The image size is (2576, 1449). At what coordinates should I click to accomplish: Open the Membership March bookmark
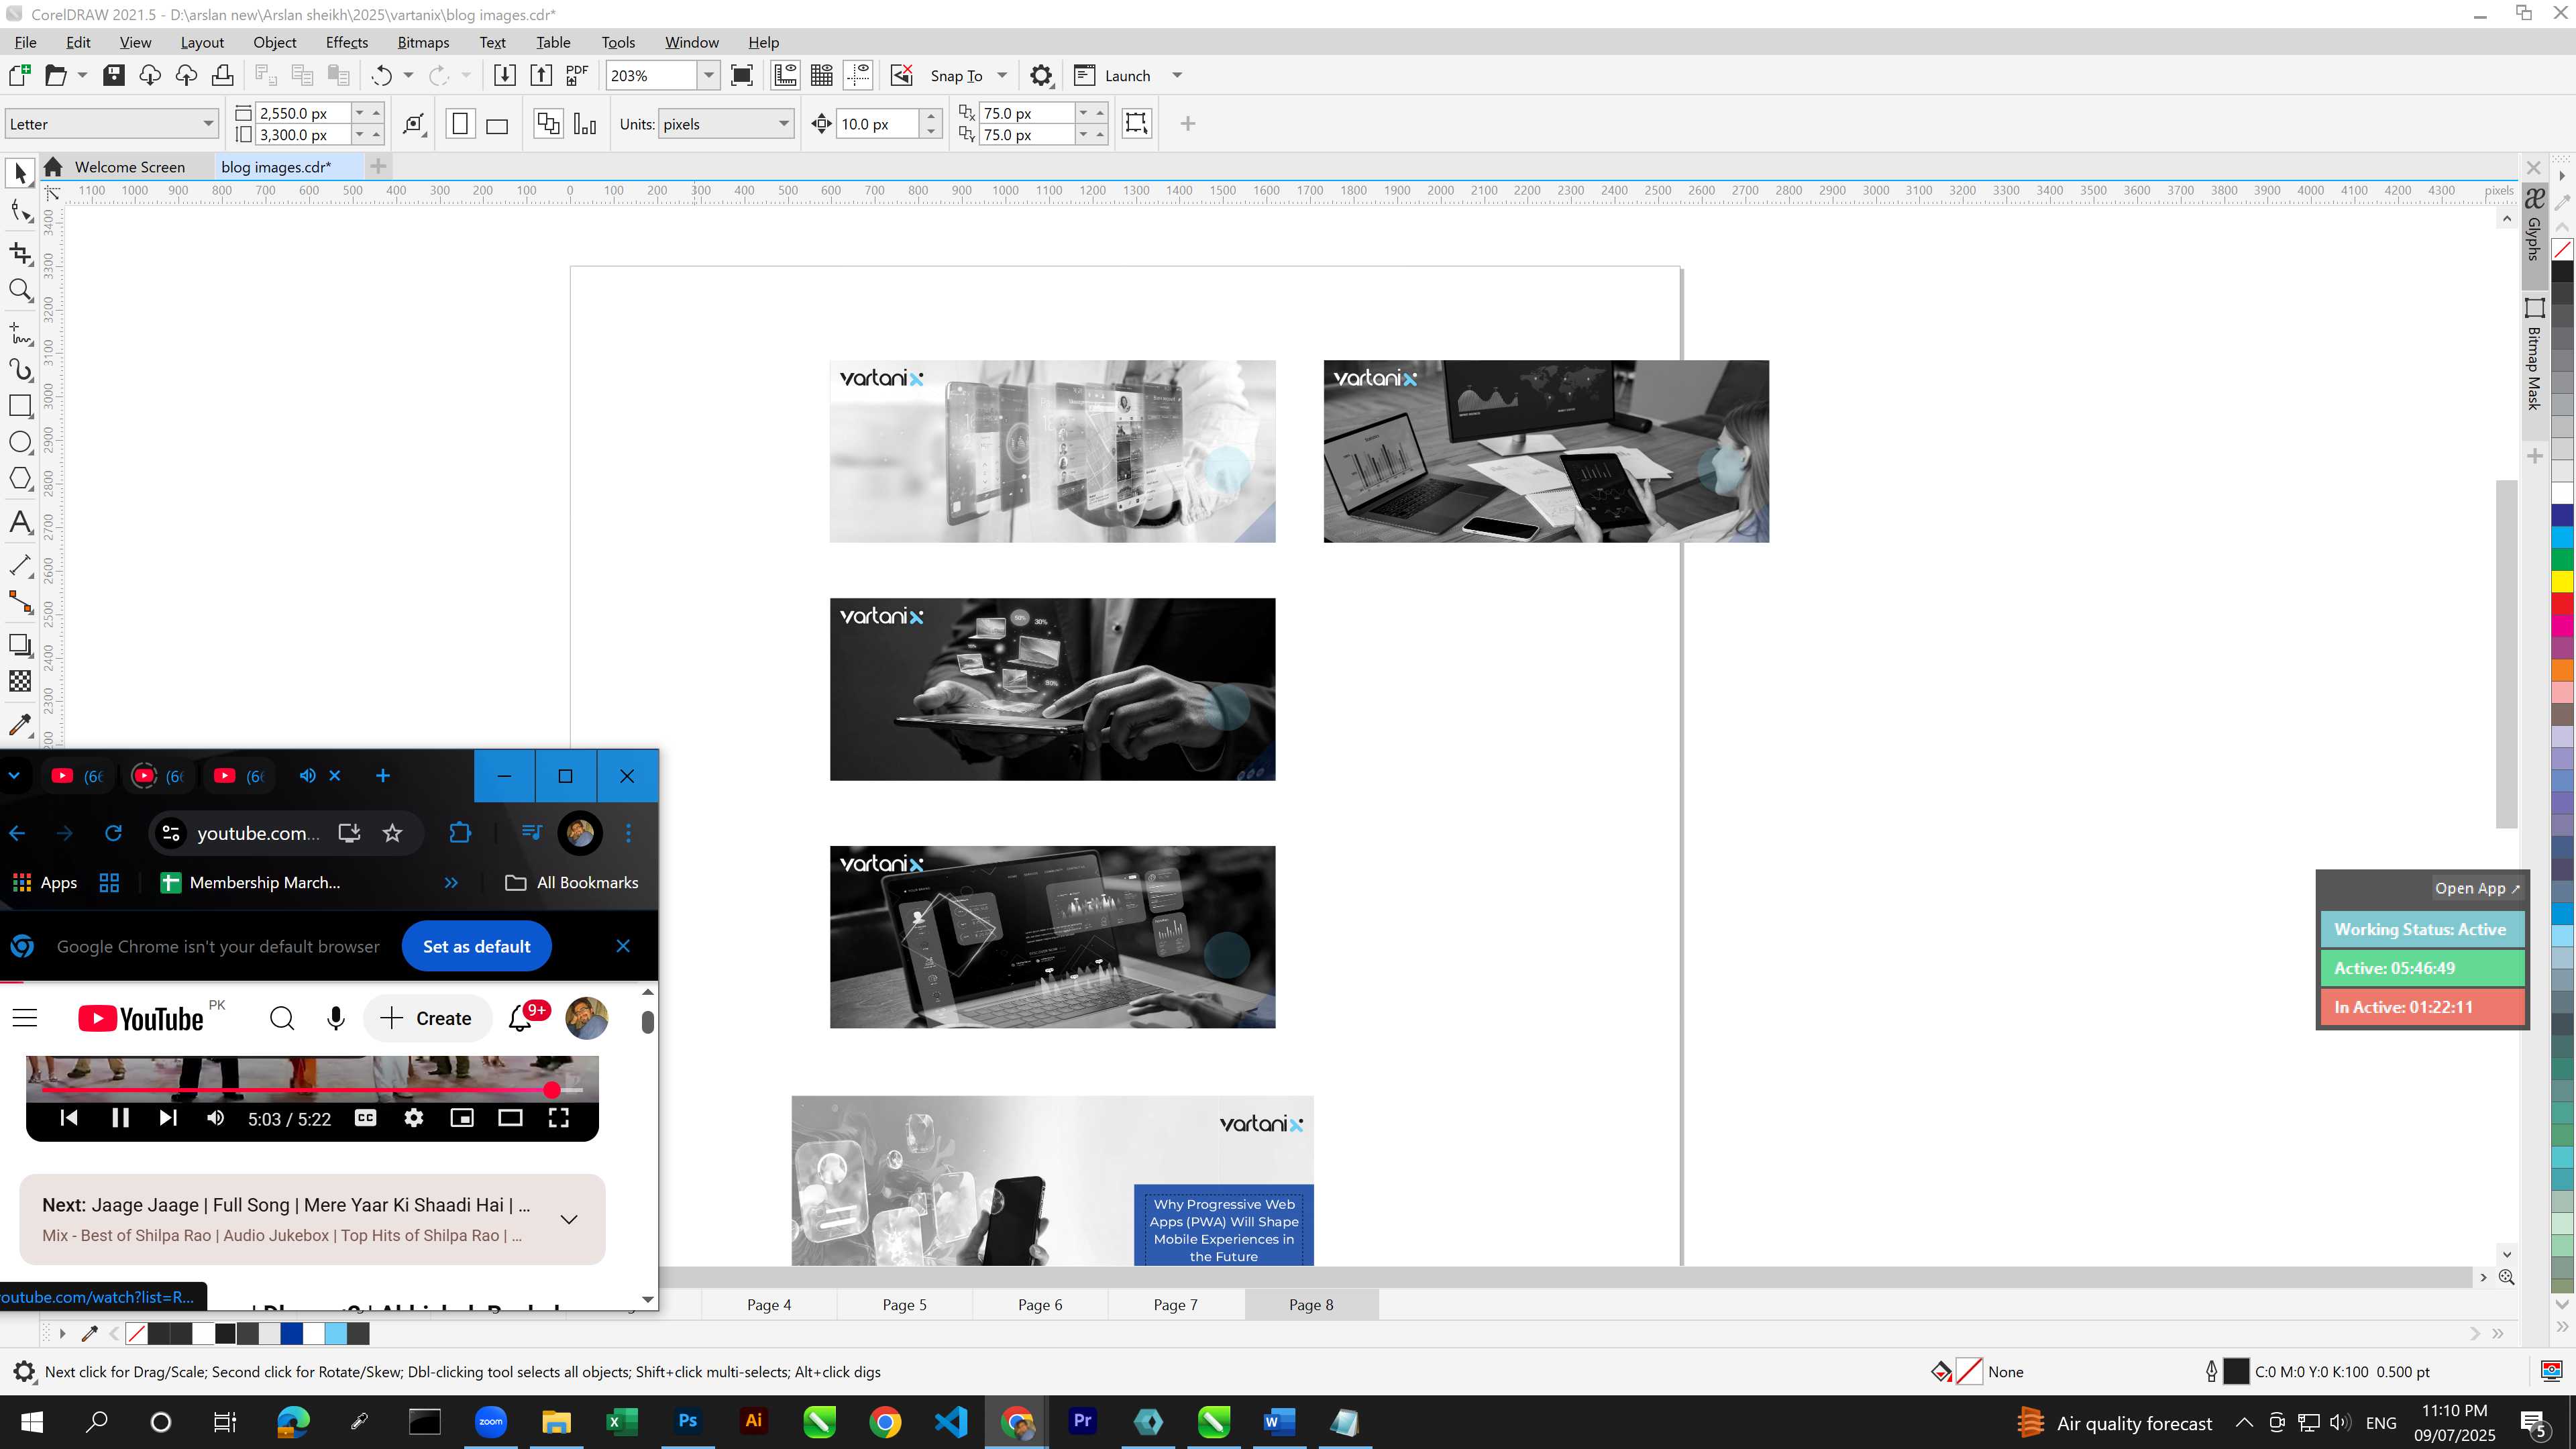pyautogui.click(x=251, y=882)
